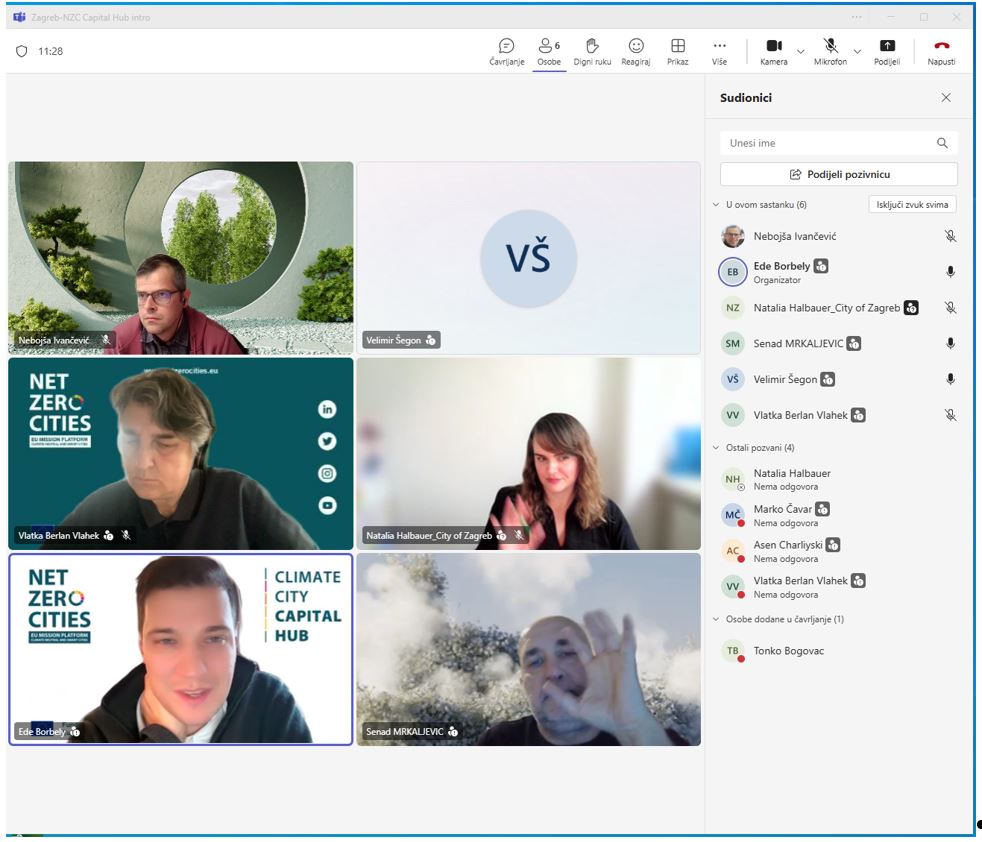Close the Sudionici participants panel
Screen dimensions: 982x842
pyautogui.click(x=946, y=98)
